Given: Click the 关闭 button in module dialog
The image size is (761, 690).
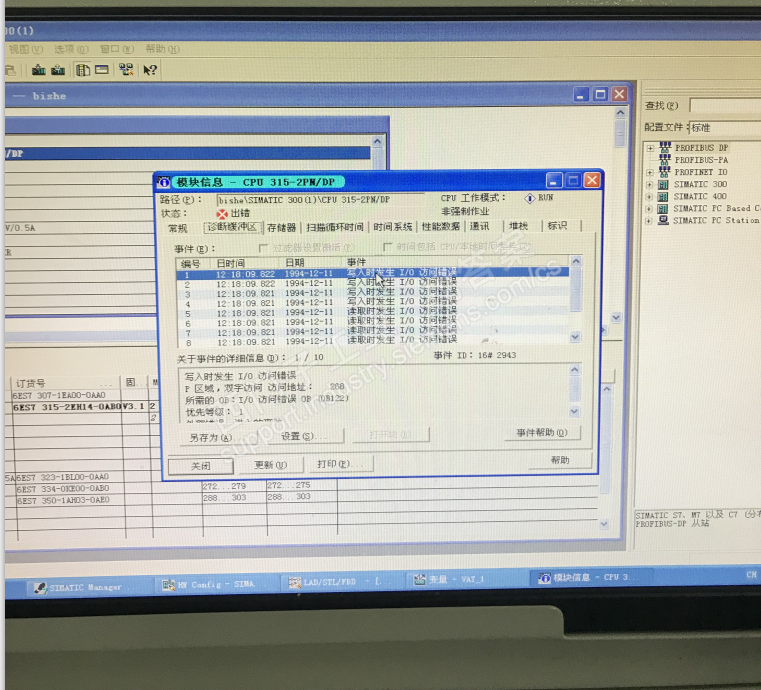Looking at the screenshot, I should [x=200, y=466].
